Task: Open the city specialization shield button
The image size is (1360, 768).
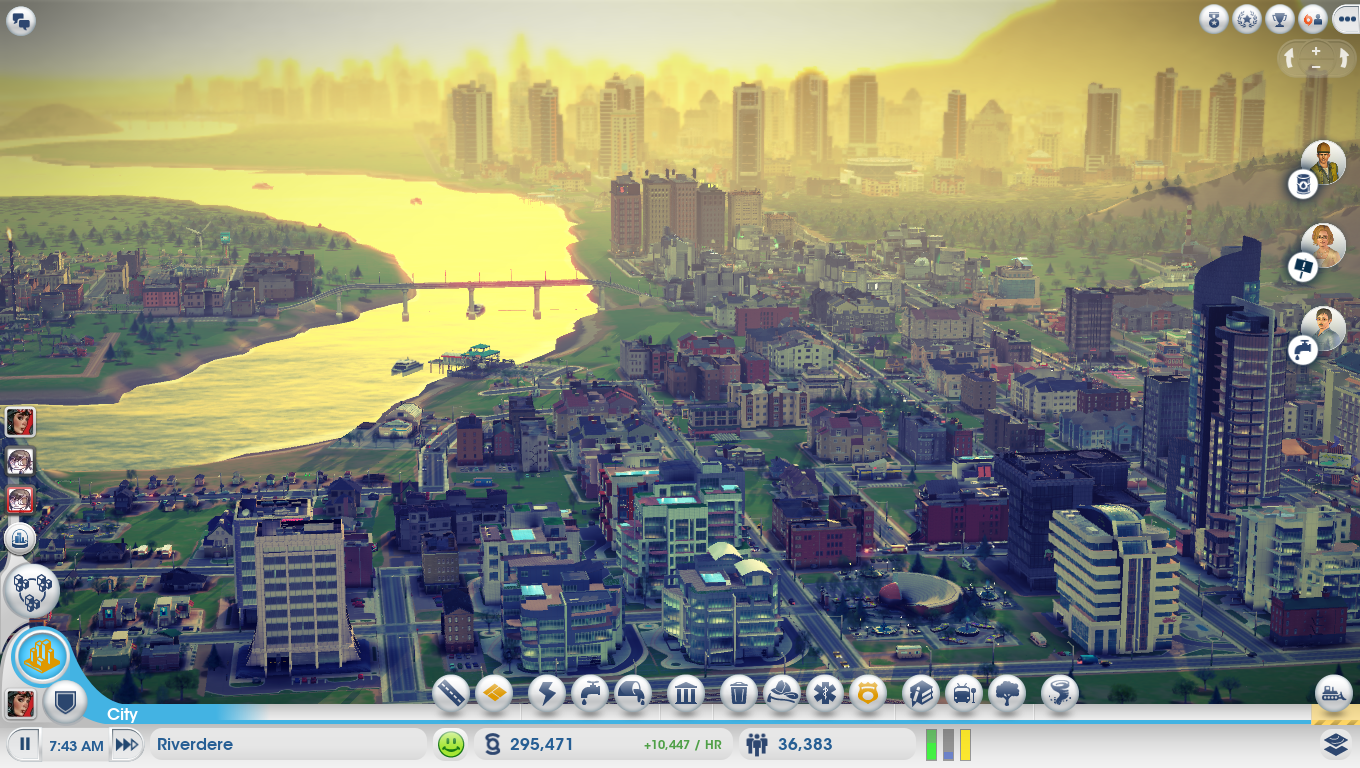Action: pyautogui.click(x=66, y=702)
